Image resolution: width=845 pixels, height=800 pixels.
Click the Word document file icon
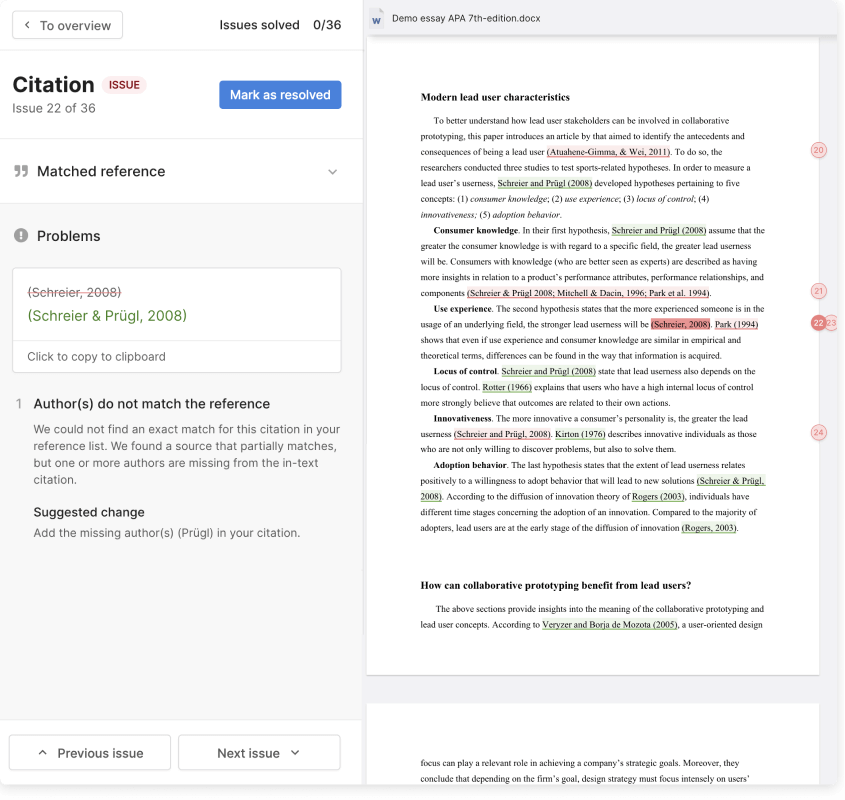[x=377, y=18]
